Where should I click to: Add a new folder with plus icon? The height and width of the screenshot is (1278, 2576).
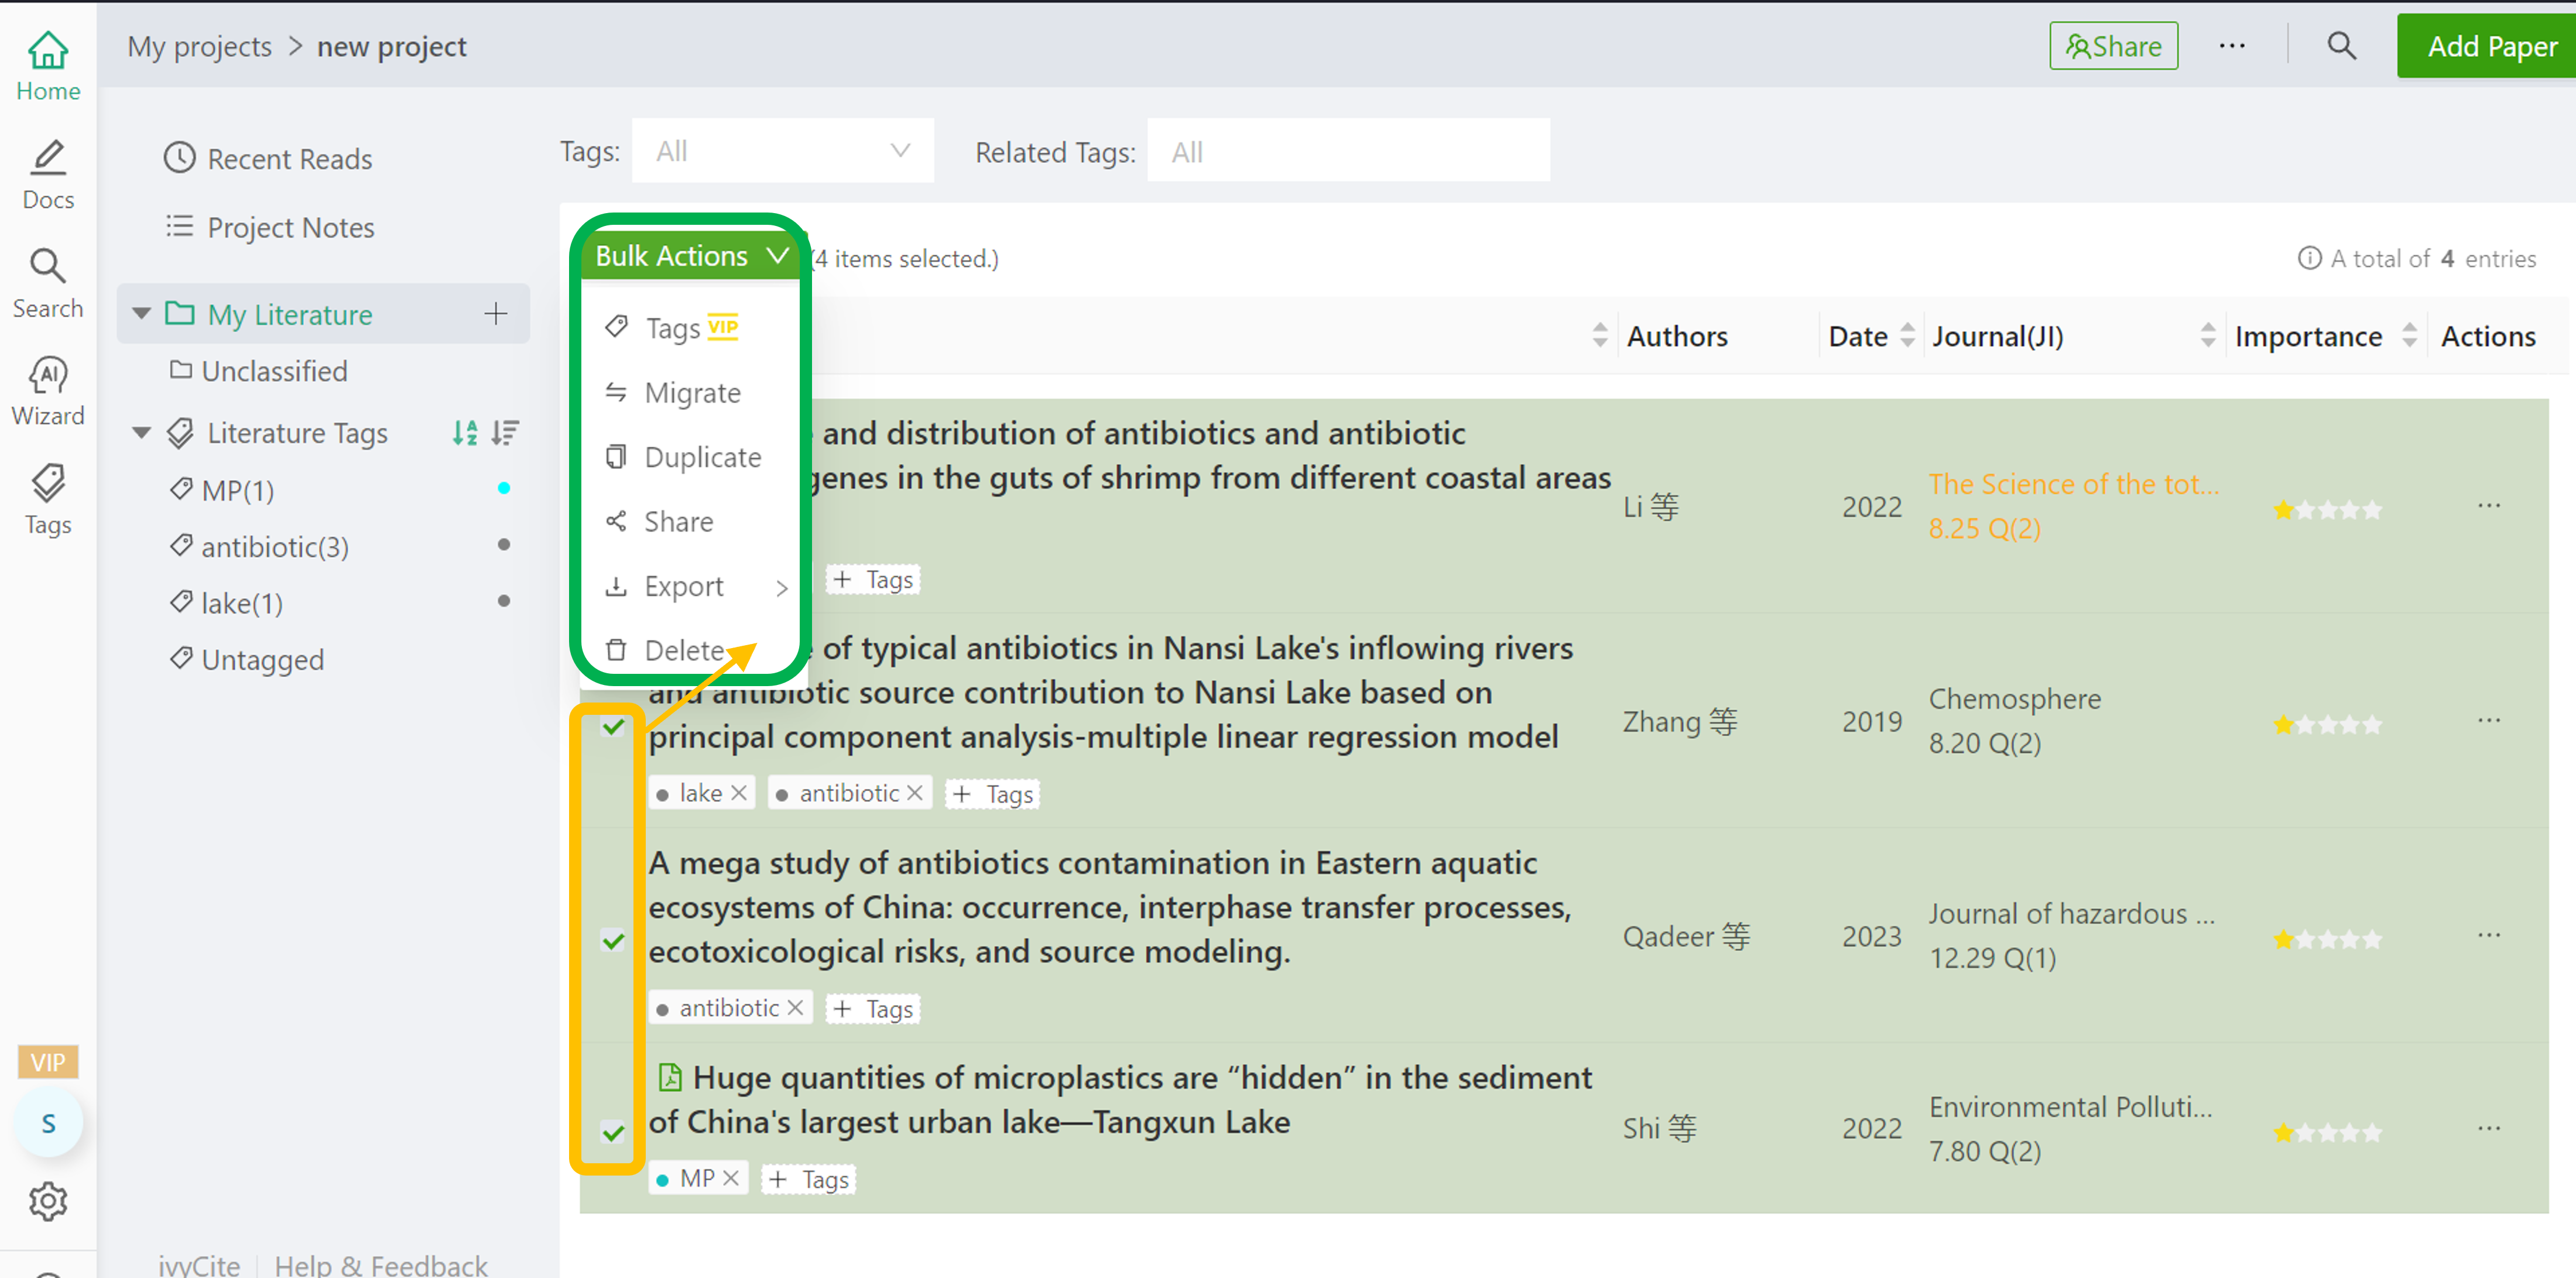pos(496,313)
